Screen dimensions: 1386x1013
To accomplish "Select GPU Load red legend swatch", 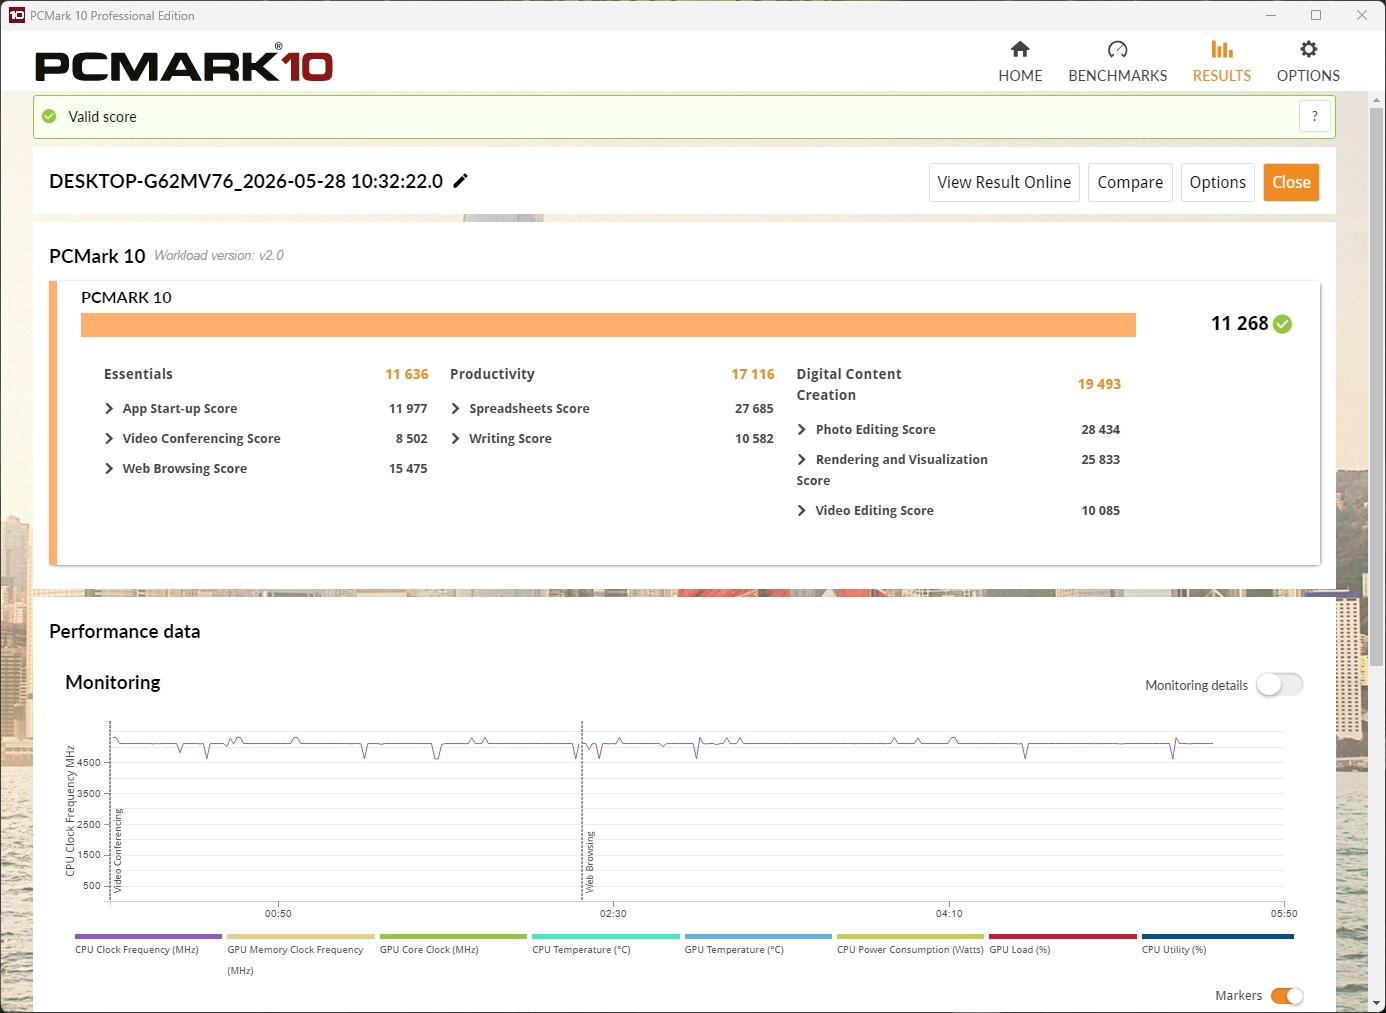I will point(1063,937).
